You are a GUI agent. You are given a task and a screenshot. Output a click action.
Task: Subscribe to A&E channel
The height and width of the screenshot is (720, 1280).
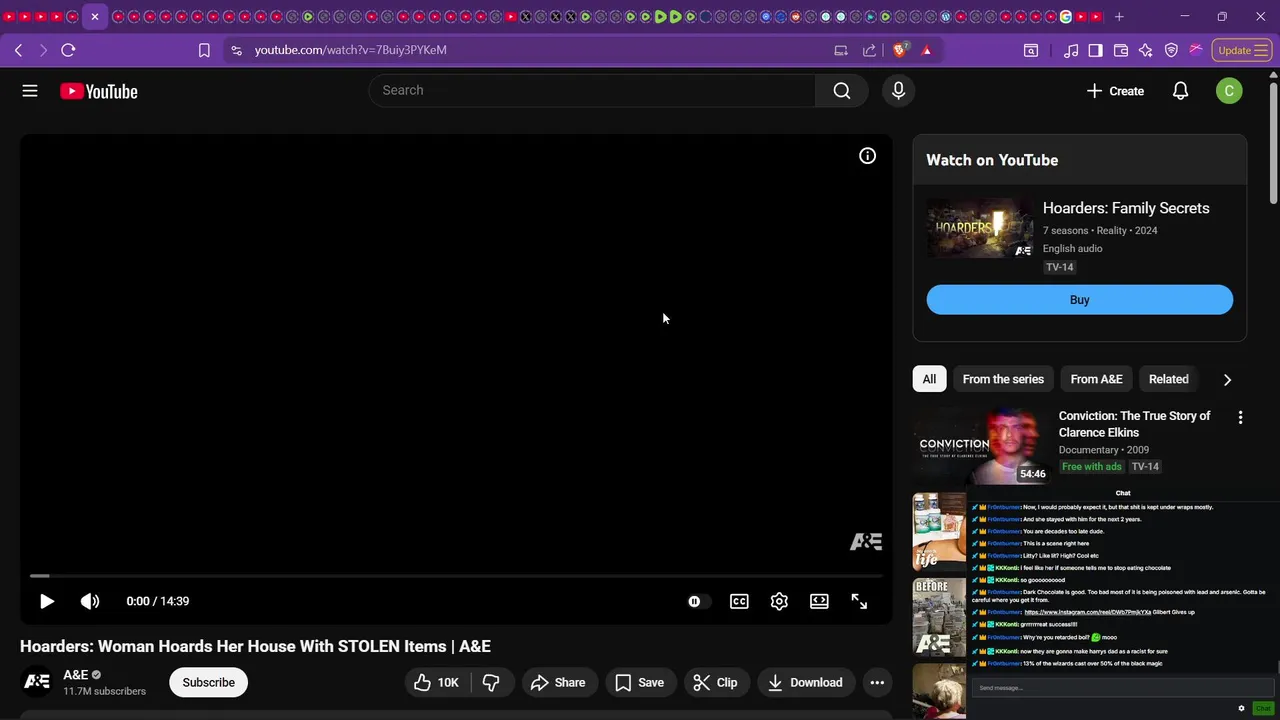[208, 683]
